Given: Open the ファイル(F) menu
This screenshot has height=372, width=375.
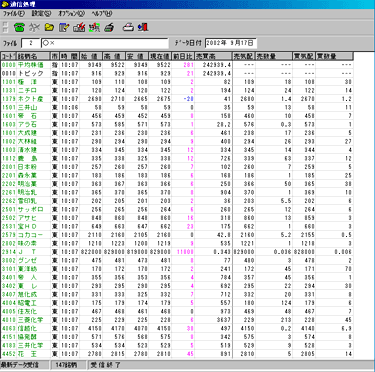Looking at the screenshot, I should coord(14,14).
